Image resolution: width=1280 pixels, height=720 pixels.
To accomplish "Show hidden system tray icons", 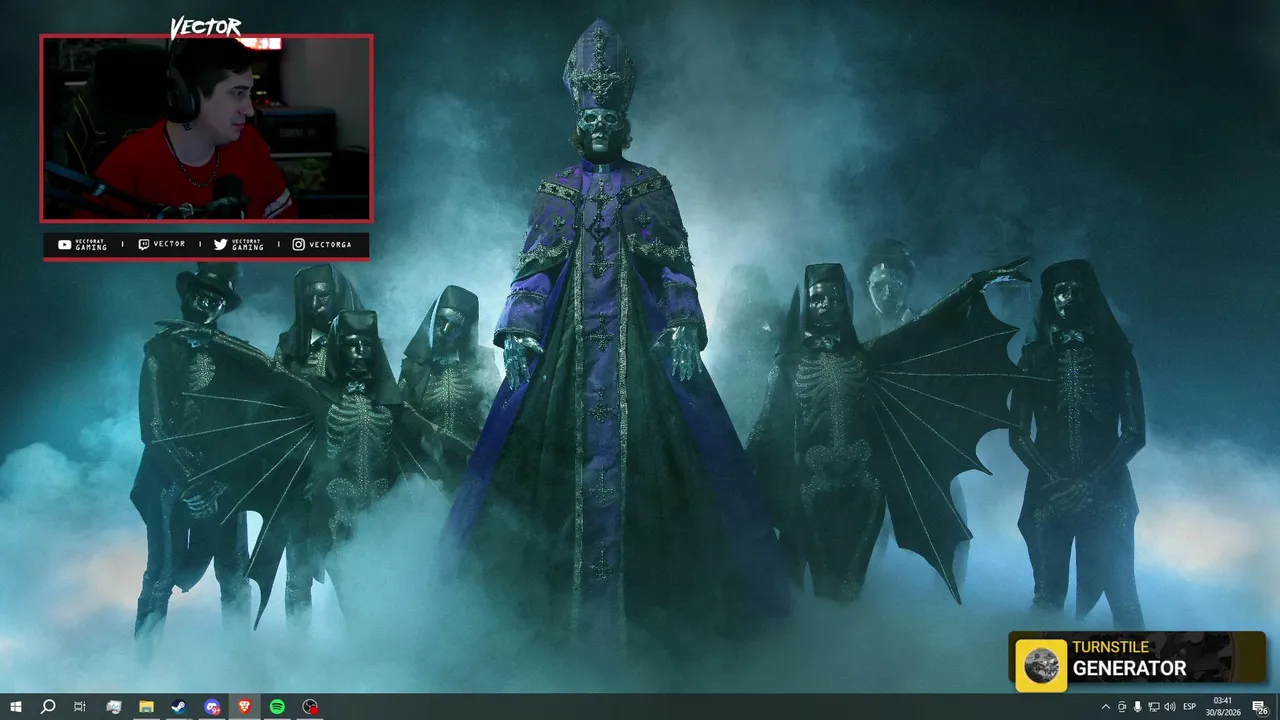I will pyautogui.click(x=1105, y=707).
